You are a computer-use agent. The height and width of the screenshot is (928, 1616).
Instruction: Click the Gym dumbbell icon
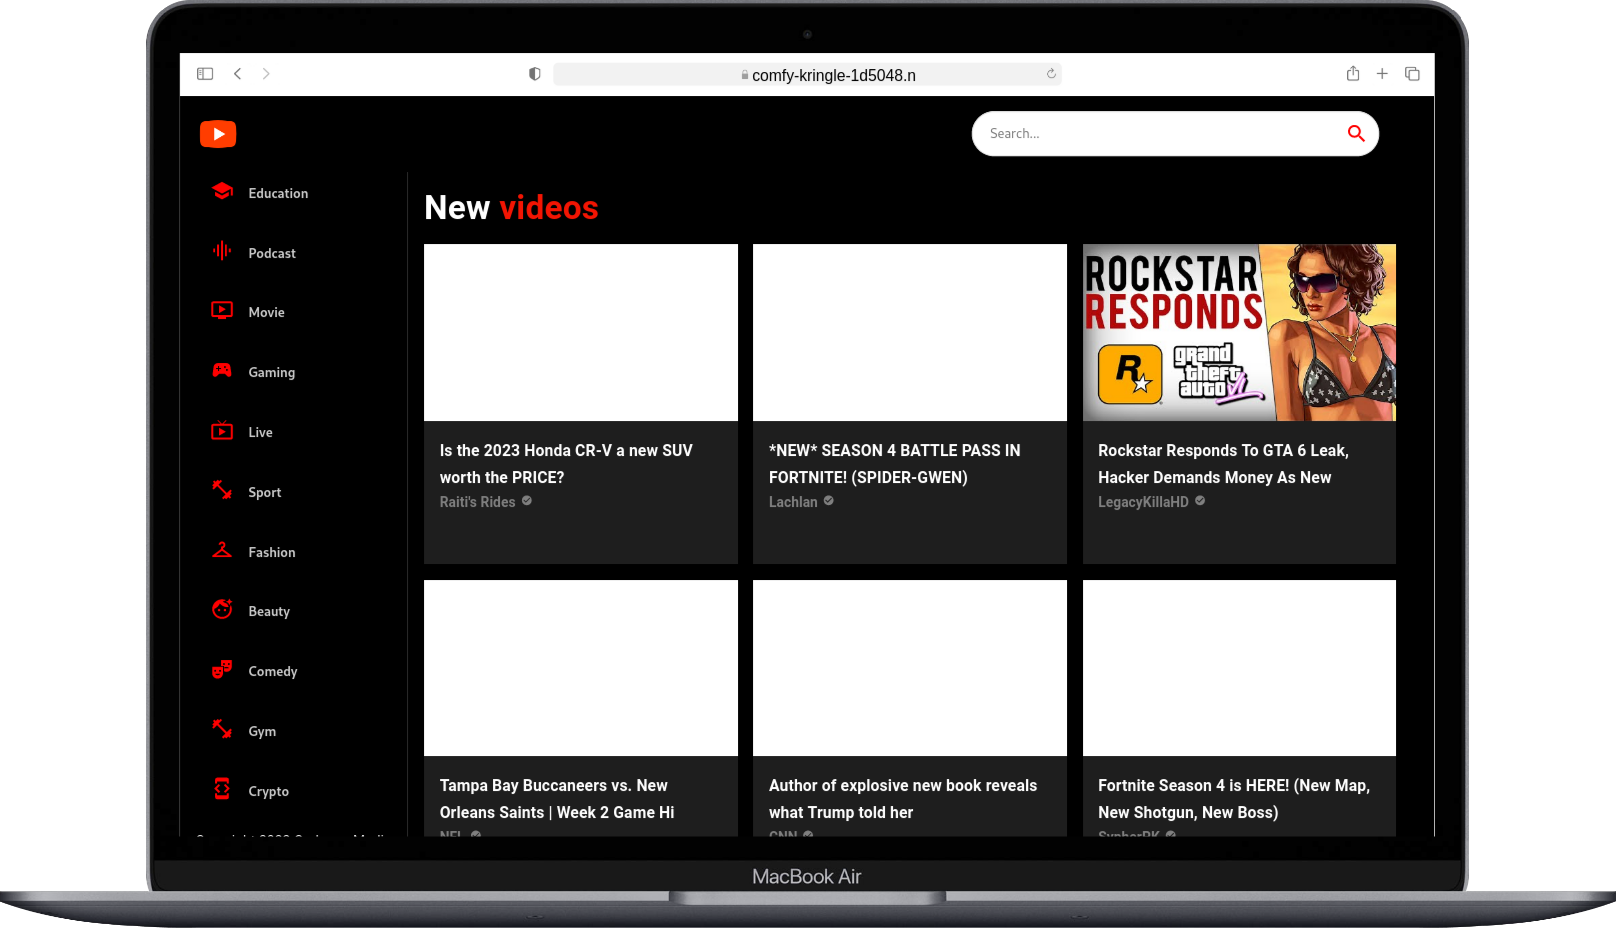[222, 729]
